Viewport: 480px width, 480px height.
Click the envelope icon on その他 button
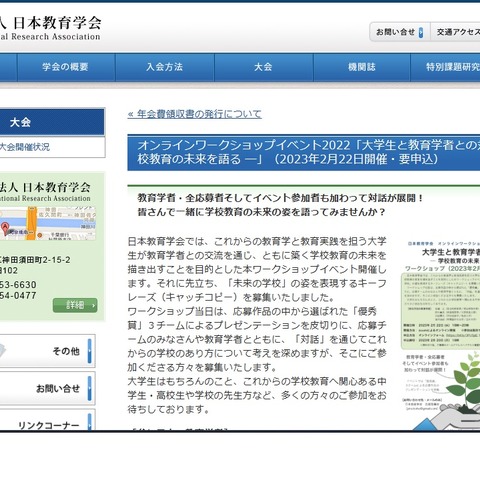3,351
